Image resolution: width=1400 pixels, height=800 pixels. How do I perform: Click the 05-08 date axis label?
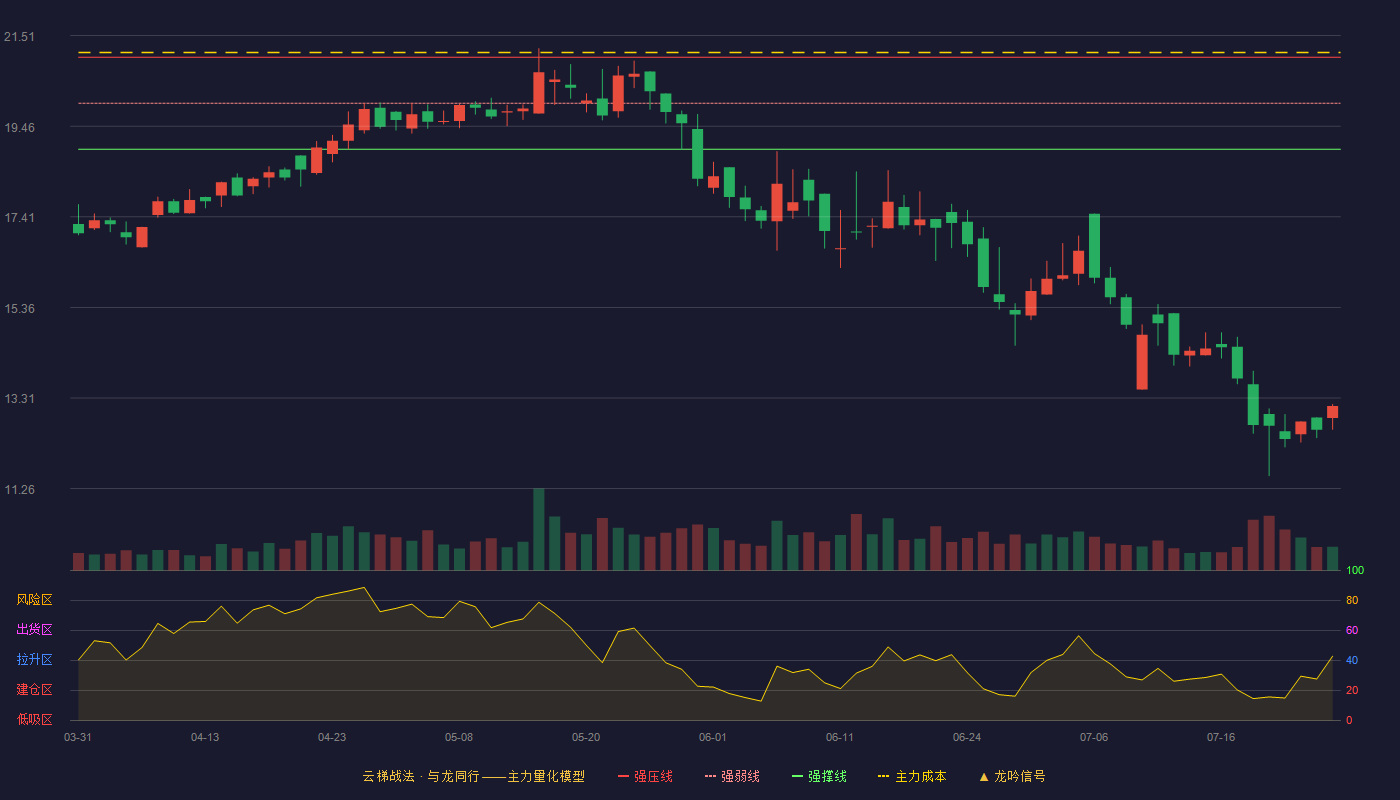459,737
